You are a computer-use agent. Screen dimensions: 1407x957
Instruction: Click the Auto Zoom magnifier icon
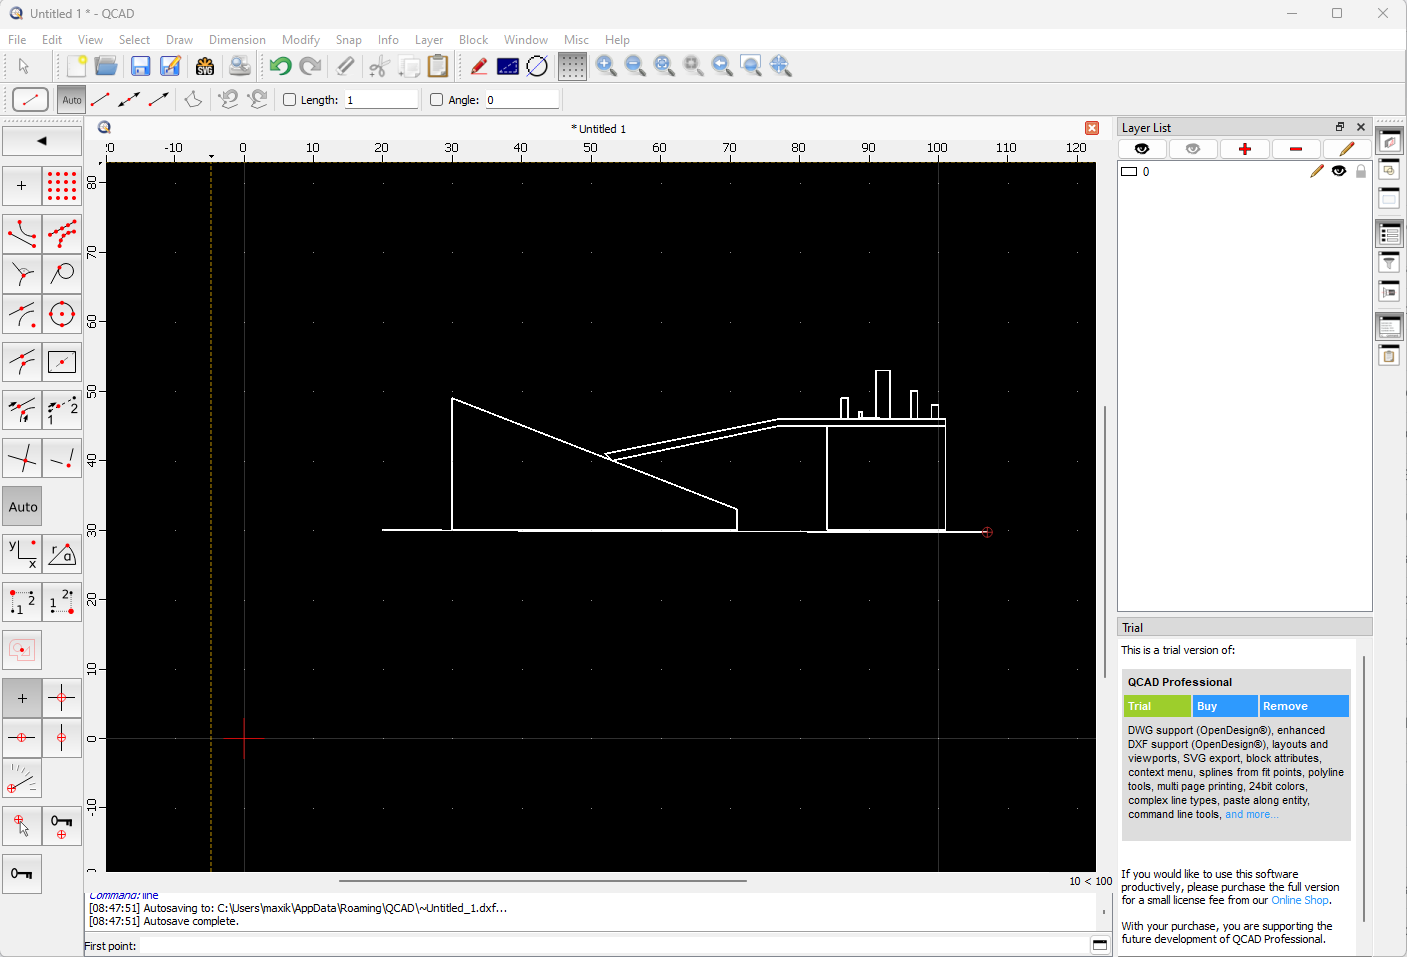pos(664,66)
